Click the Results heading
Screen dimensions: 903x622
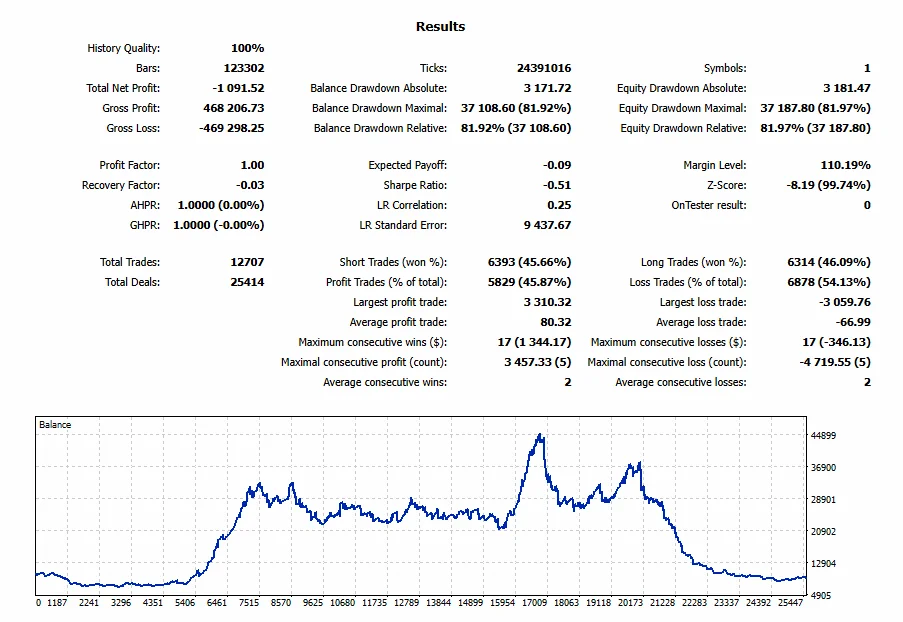(x=441, y=26)
